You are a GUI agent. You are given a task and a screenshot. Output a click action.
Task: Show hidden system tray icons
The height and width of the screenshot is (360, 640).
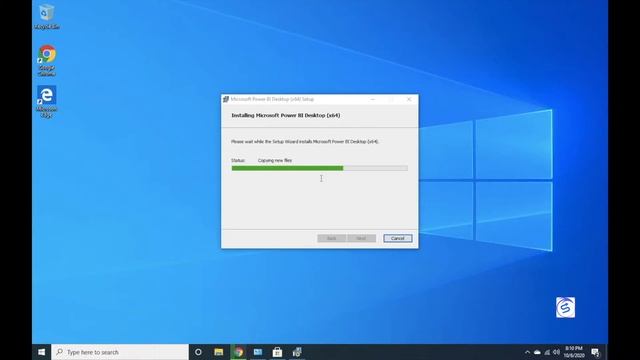(527, 352)
